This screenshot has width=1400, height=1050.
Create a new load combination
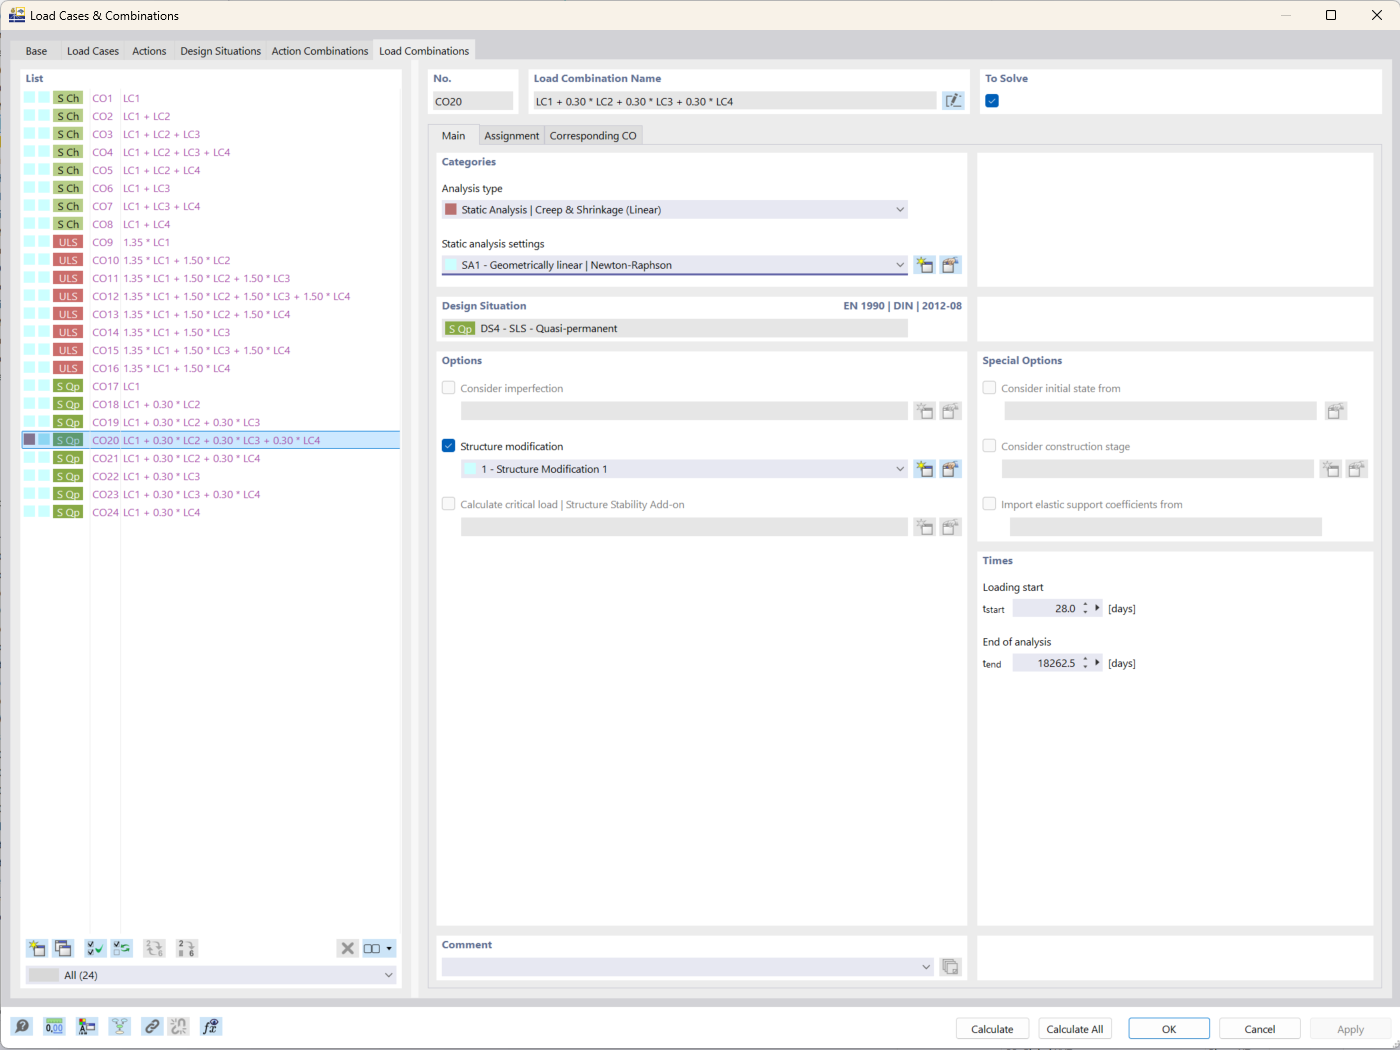pyautogui.click(x=37, y=948)
